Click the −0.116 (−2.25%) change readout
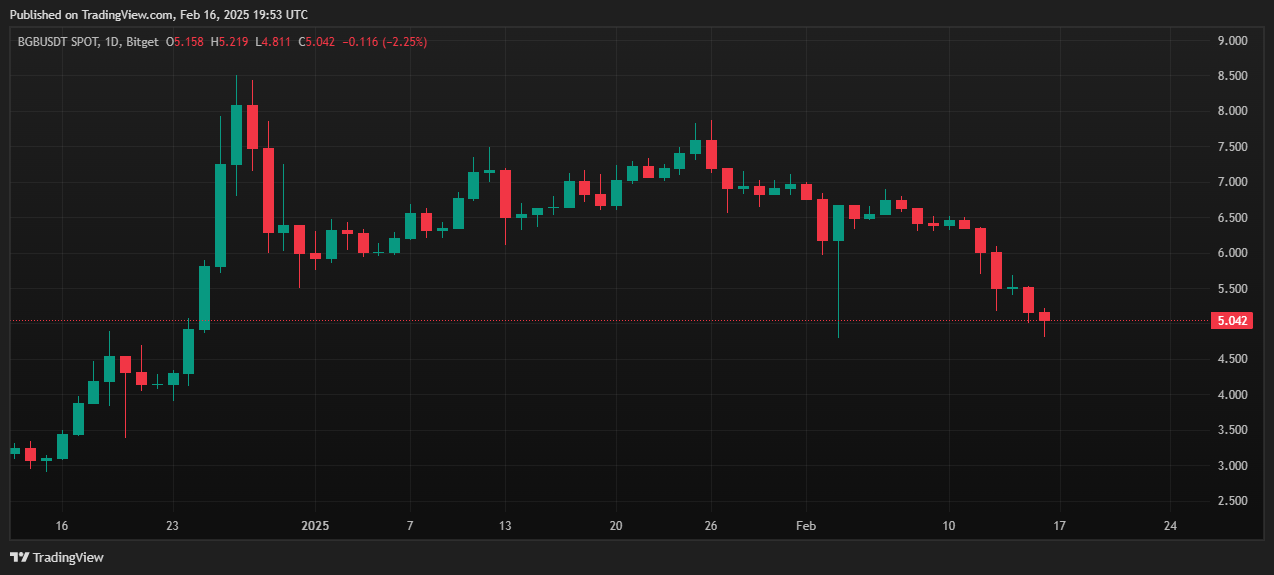Image resolution: width=1274 pixels, height=575 pixels. [x=385, y=42]
